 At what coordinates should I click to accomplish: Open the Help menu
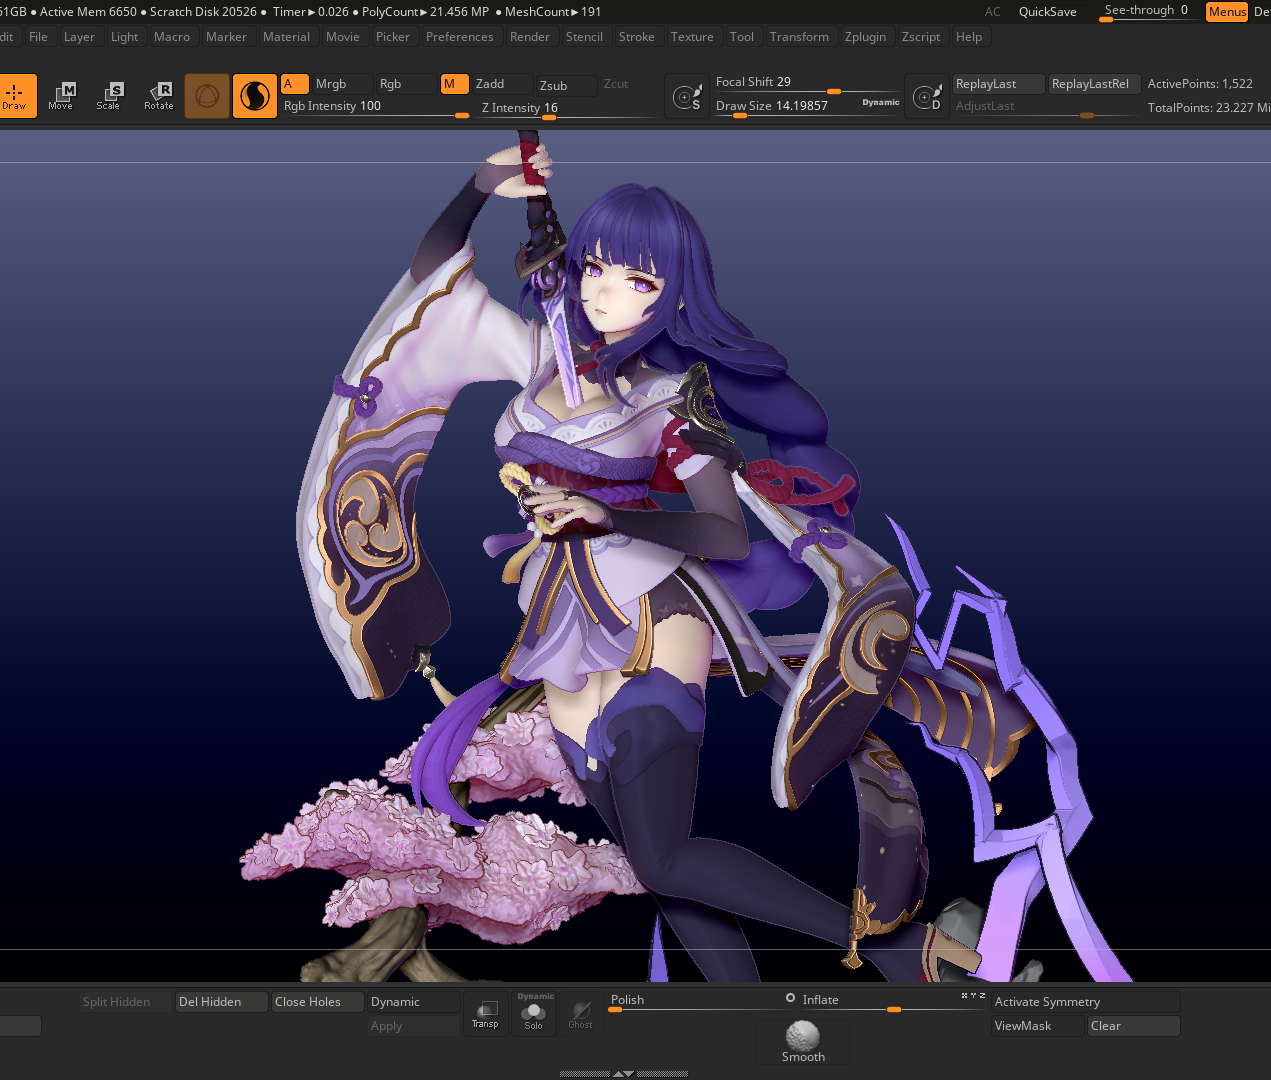click(969, 37)
